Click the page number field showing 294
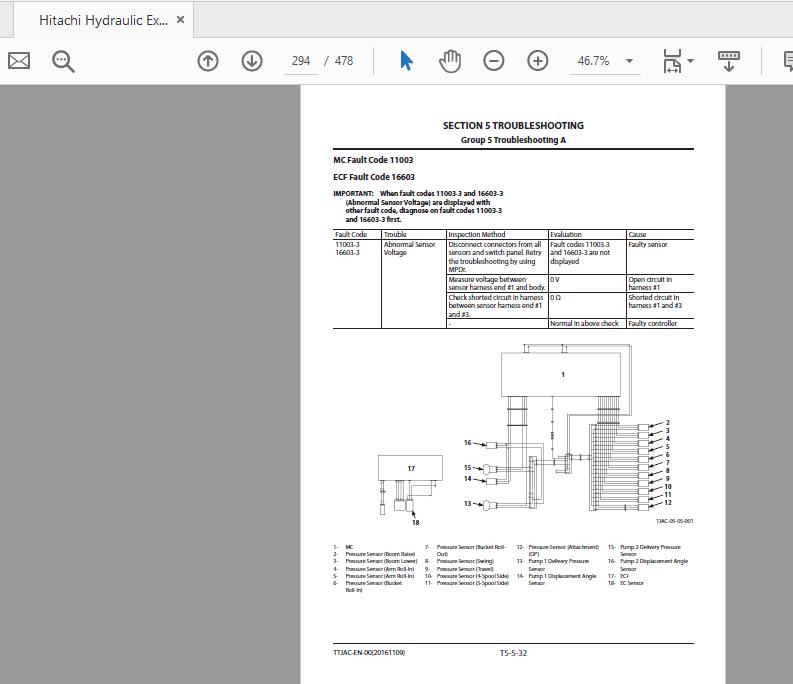The width and height of the screenshot is (793, 684). pyautogui.click(x=301, y=61)
